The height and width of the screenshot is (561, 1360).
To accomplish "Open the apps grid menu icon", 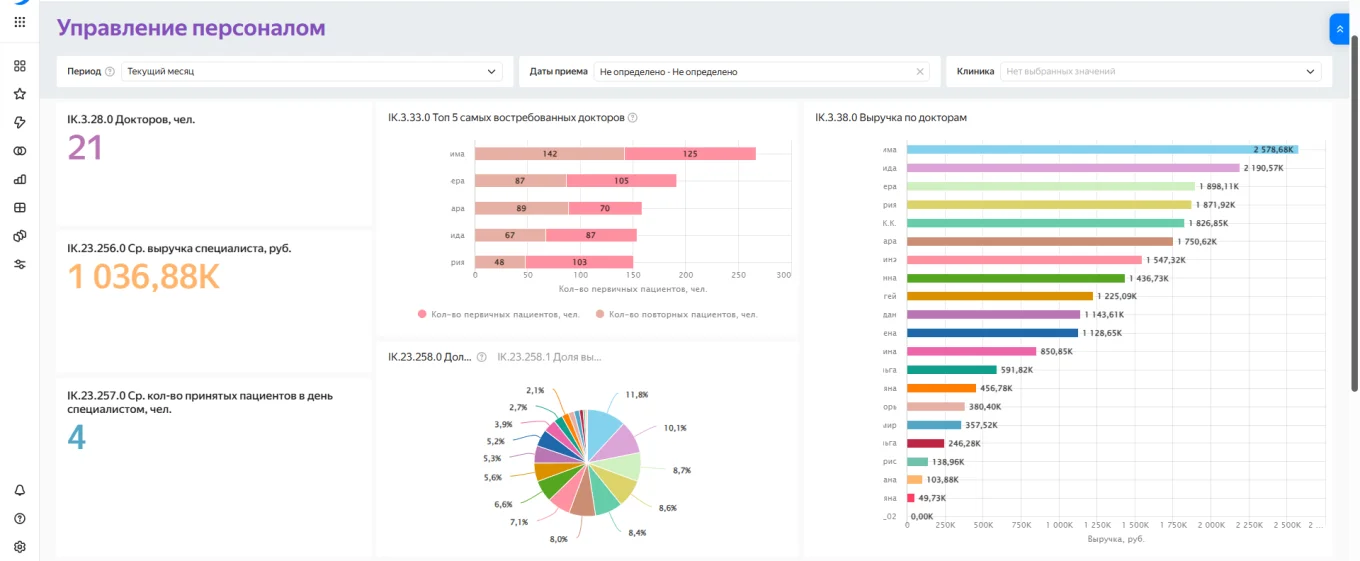I will click(19, 22).
